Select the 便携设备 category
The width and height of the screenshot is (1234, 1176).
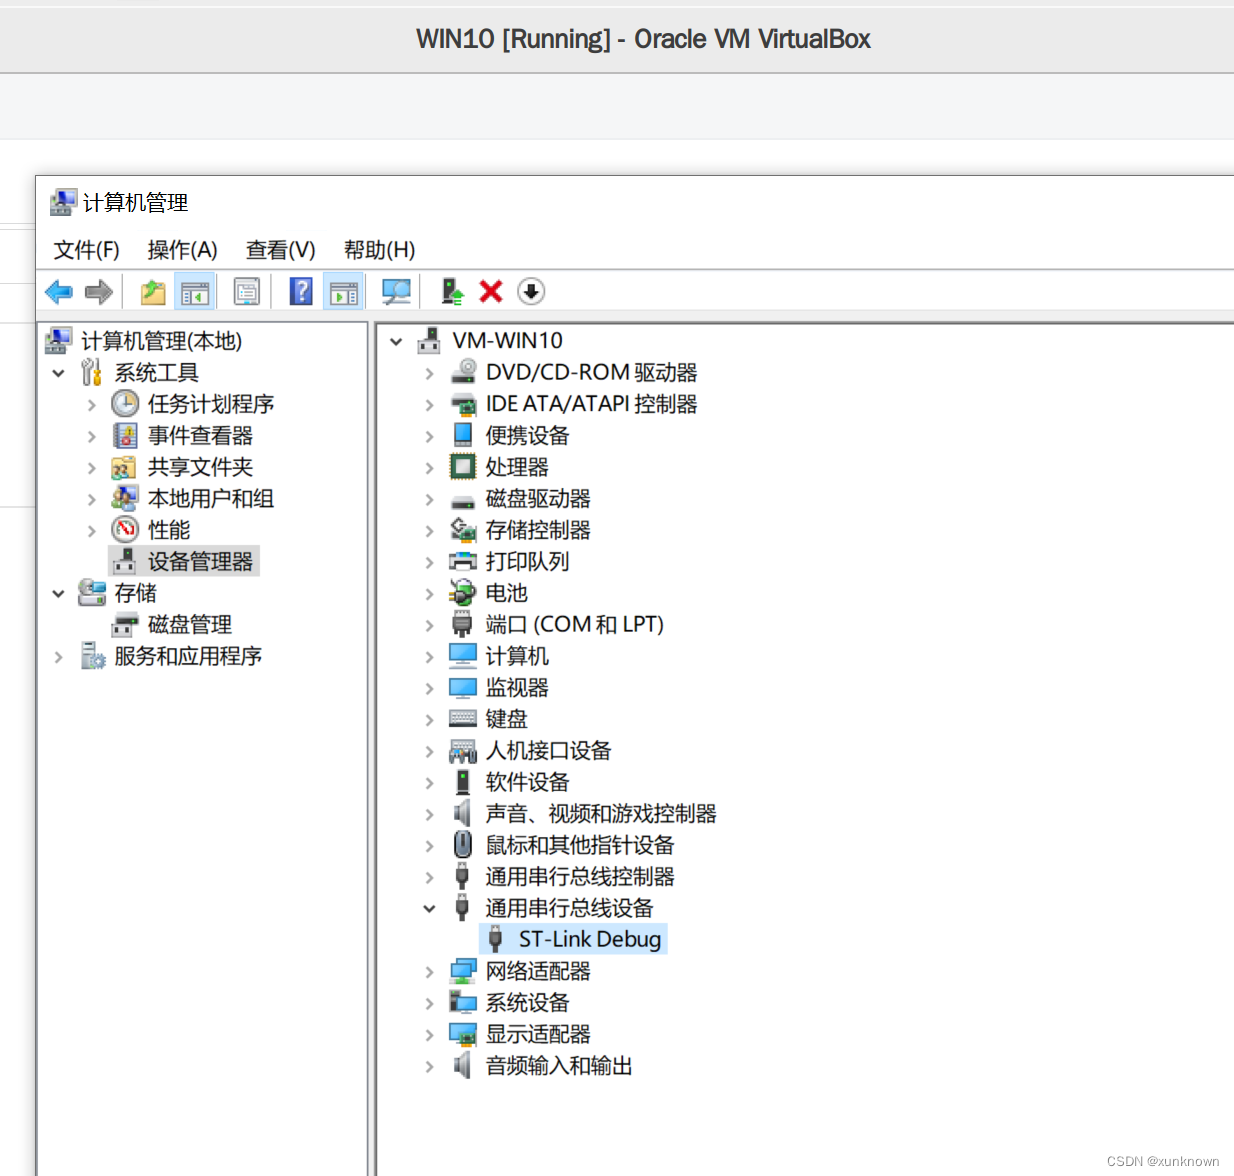tap(527, 436)
